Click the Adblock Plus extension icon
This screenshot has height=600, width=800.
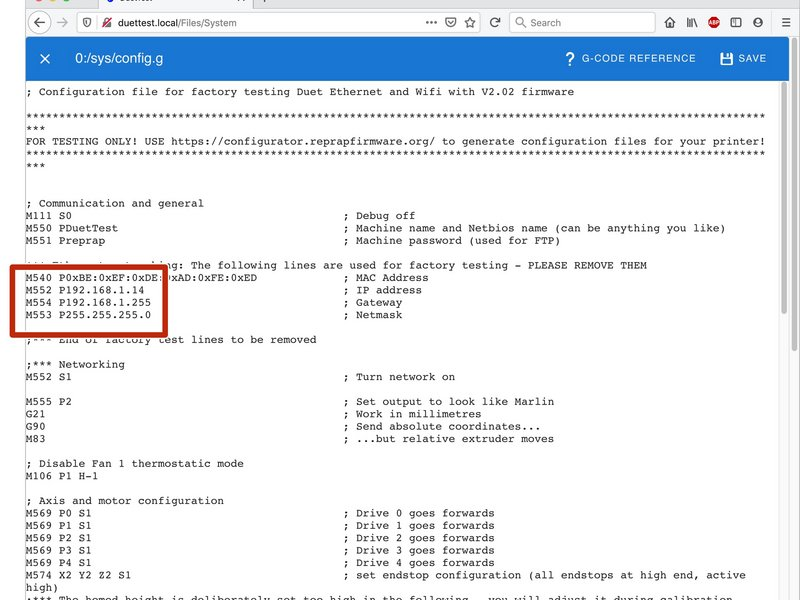tap(714, 22)
